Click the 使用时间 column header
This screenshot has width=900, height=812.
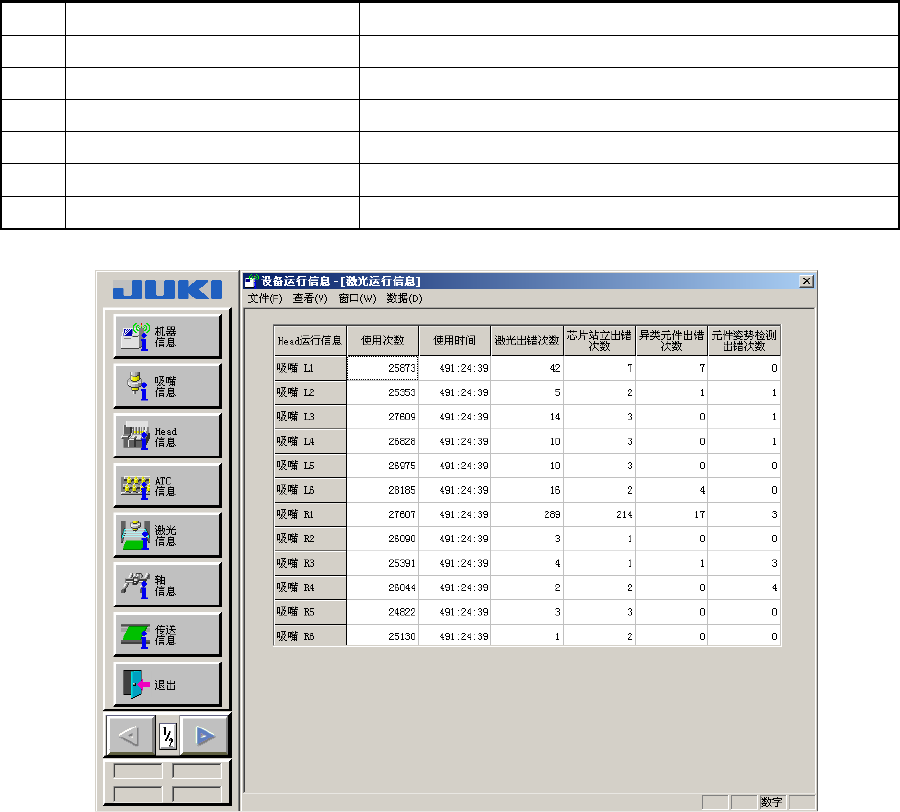coord(455,340)
